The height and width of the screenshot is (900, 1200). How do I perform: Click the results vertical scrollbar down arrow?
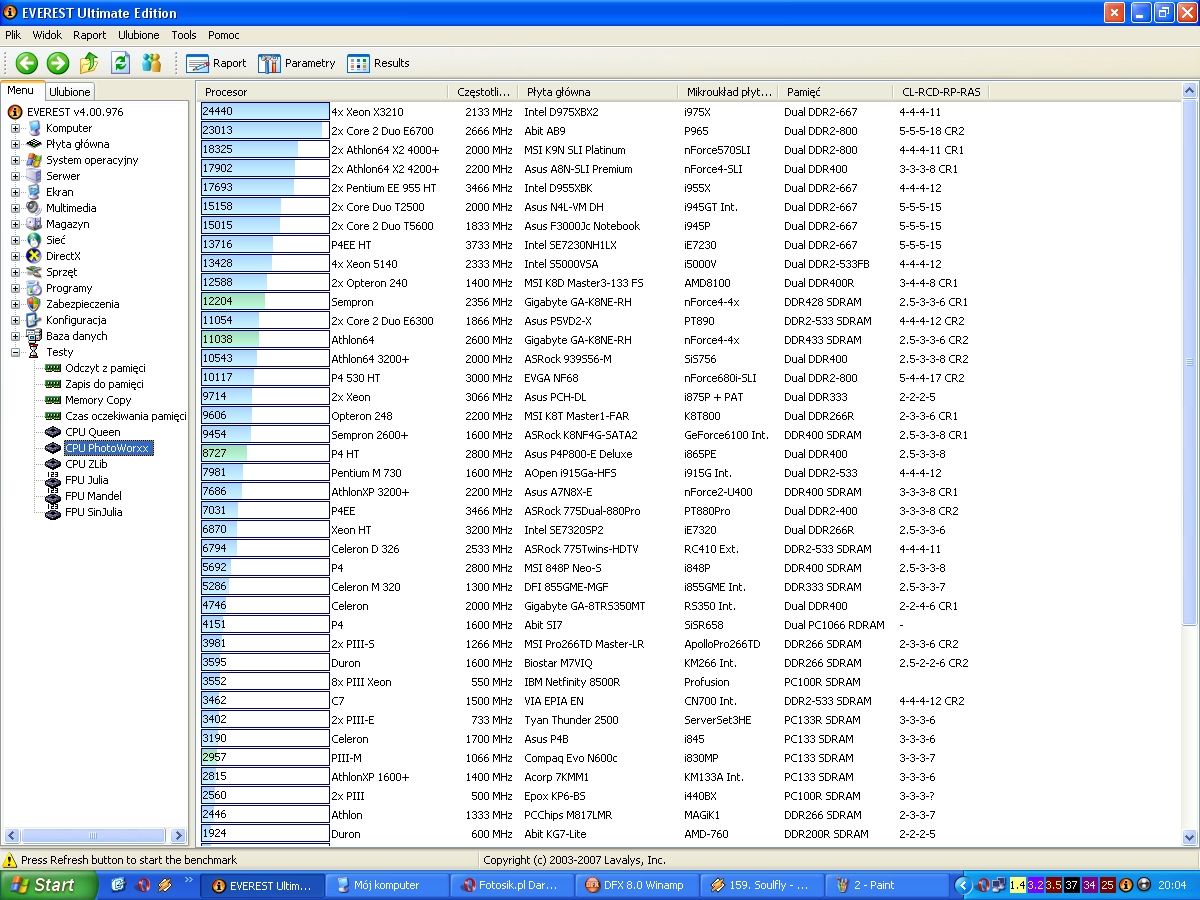(x=1190, y=838)
